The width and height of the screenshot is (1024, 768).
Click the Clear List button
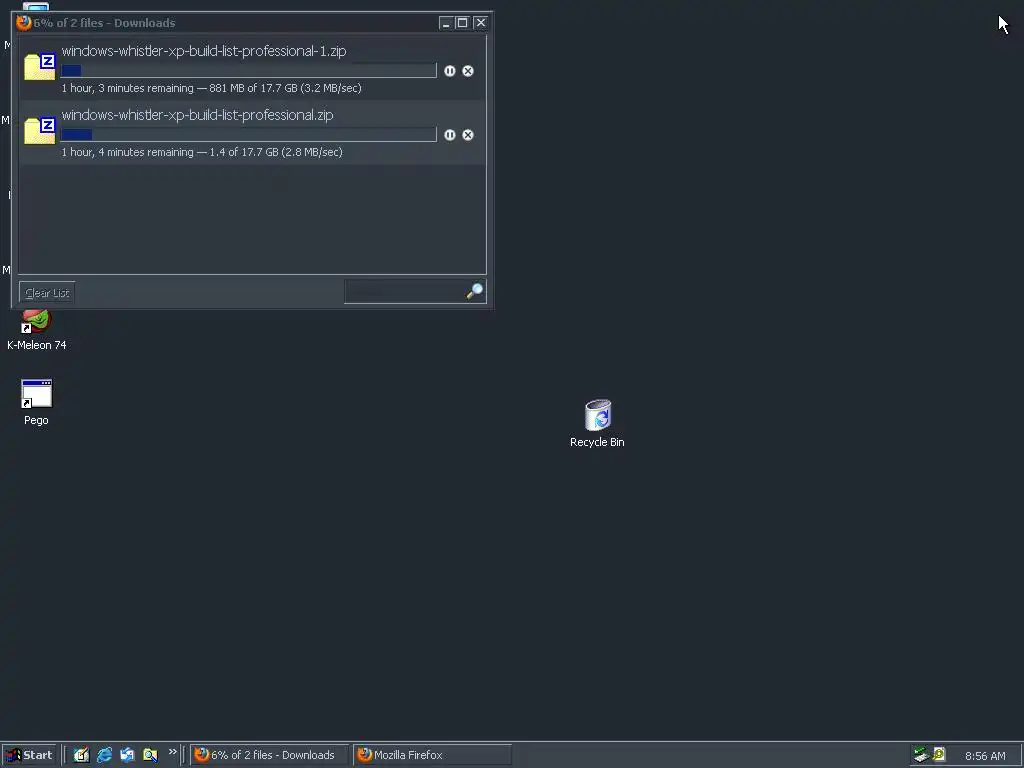(47, 293)
